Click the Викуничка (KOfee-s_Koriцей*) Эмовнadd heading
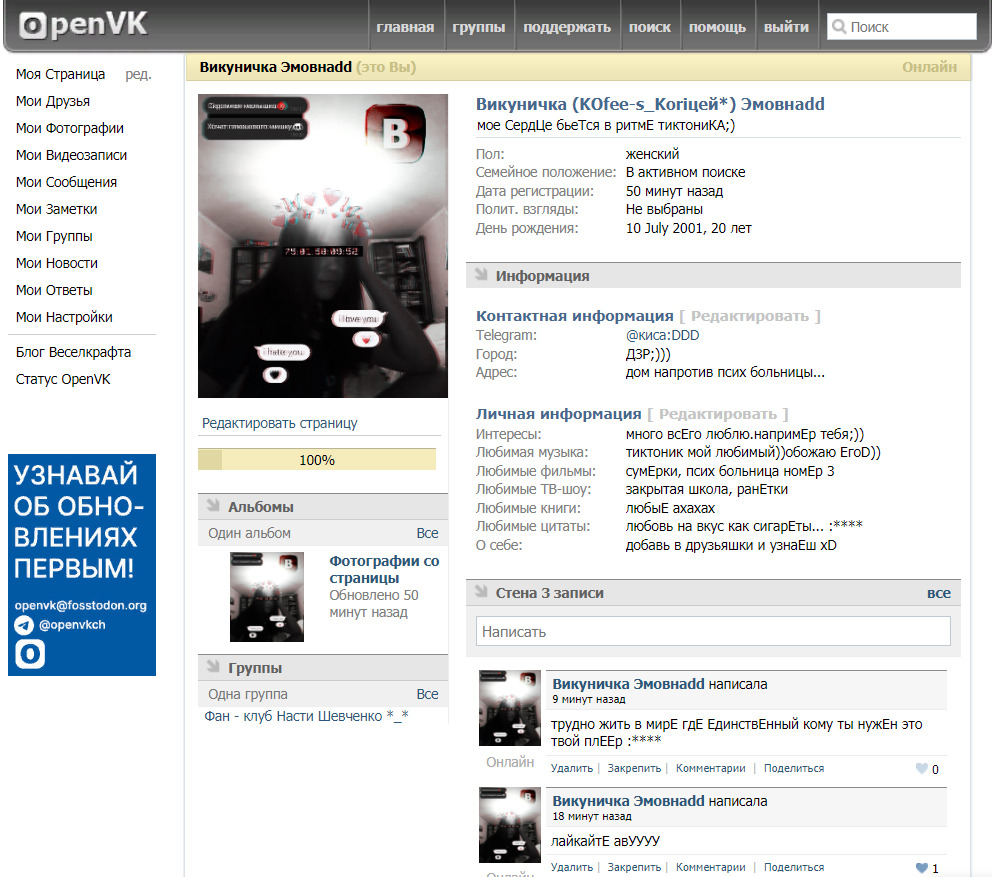992x877 pixels. [x=650, y=104]
